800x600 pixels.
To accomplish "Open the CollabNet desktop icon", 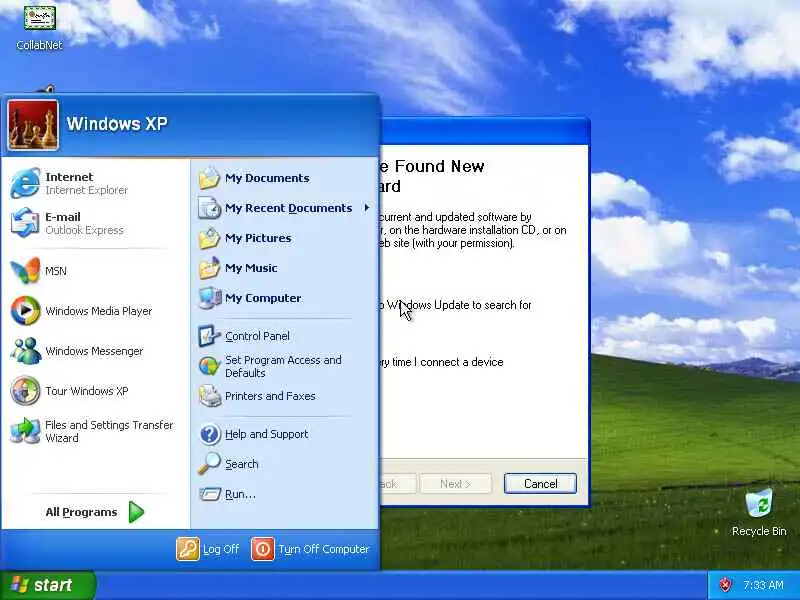I will click(39, 18).
